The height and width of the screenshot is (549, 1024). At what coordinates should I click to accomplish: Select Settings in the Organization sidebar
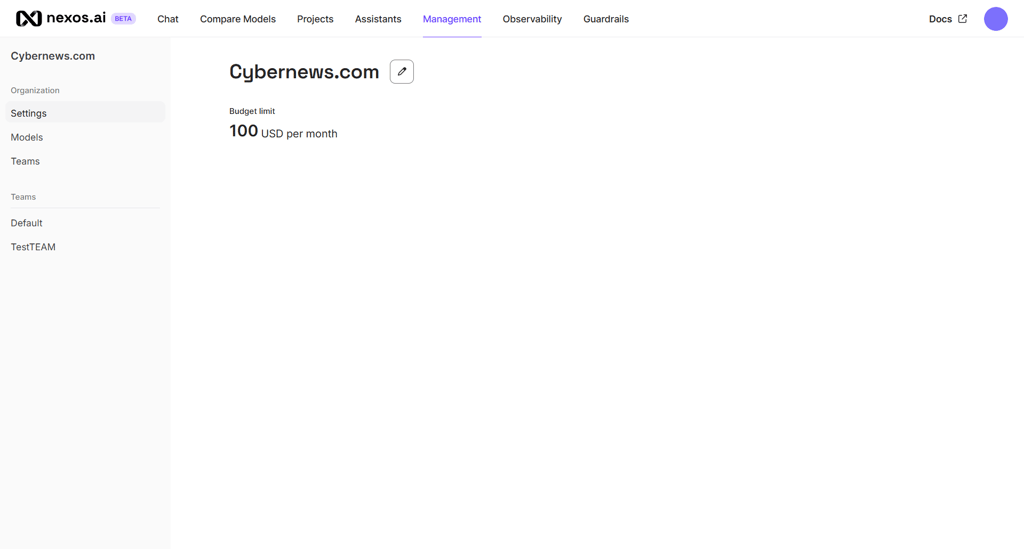click(86, 113)
